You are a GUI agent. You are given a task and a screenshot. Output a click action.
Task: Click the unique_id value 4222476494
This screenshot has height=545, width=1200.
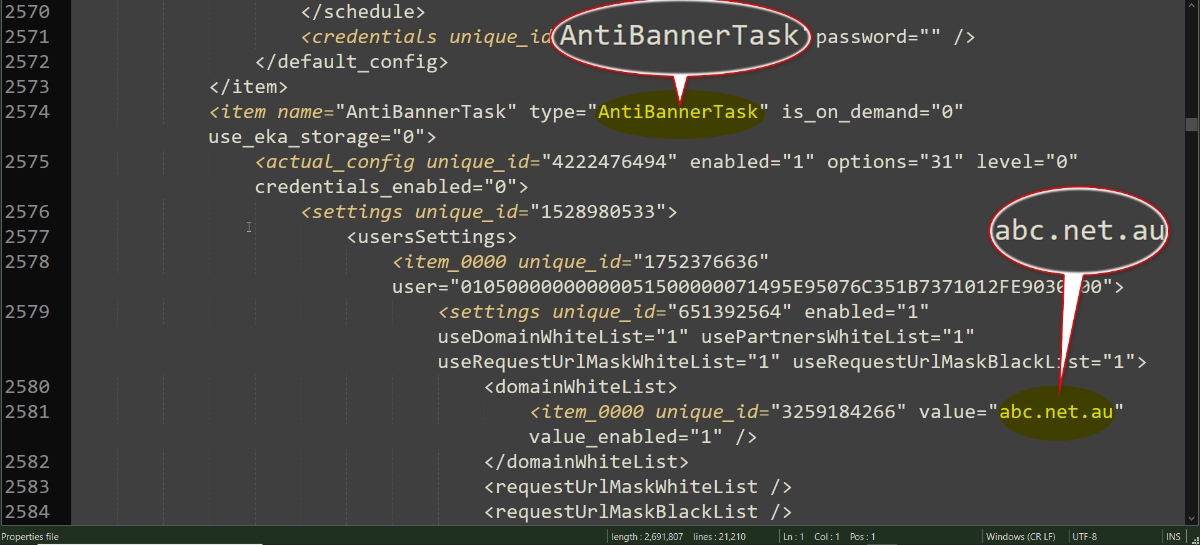pos(610,162)
